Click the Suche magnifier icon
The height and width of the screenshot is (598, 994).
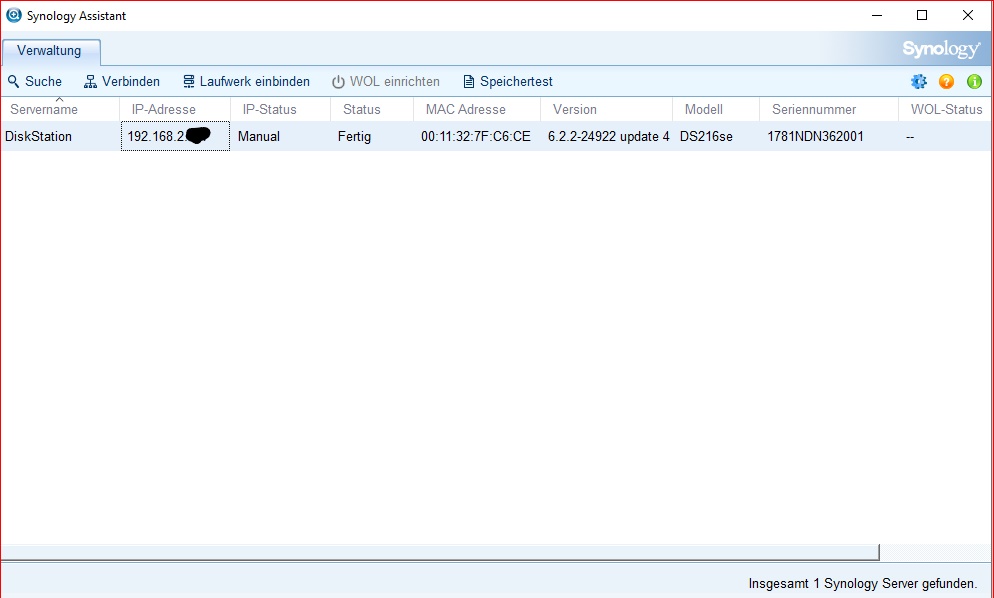[13, 82]
